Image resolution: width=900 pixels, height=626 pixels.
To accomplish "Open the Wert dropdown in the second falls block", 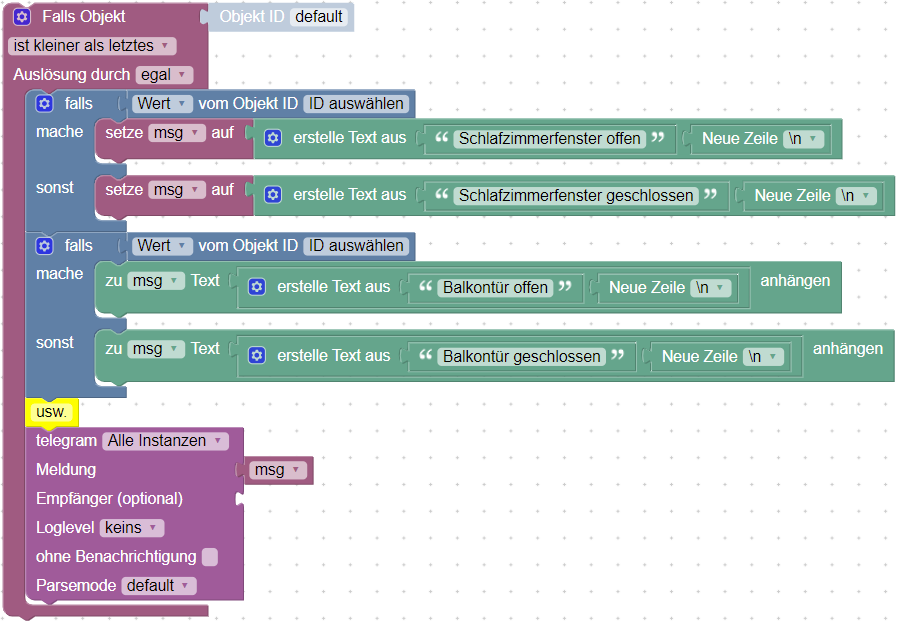I will (162, 246).
